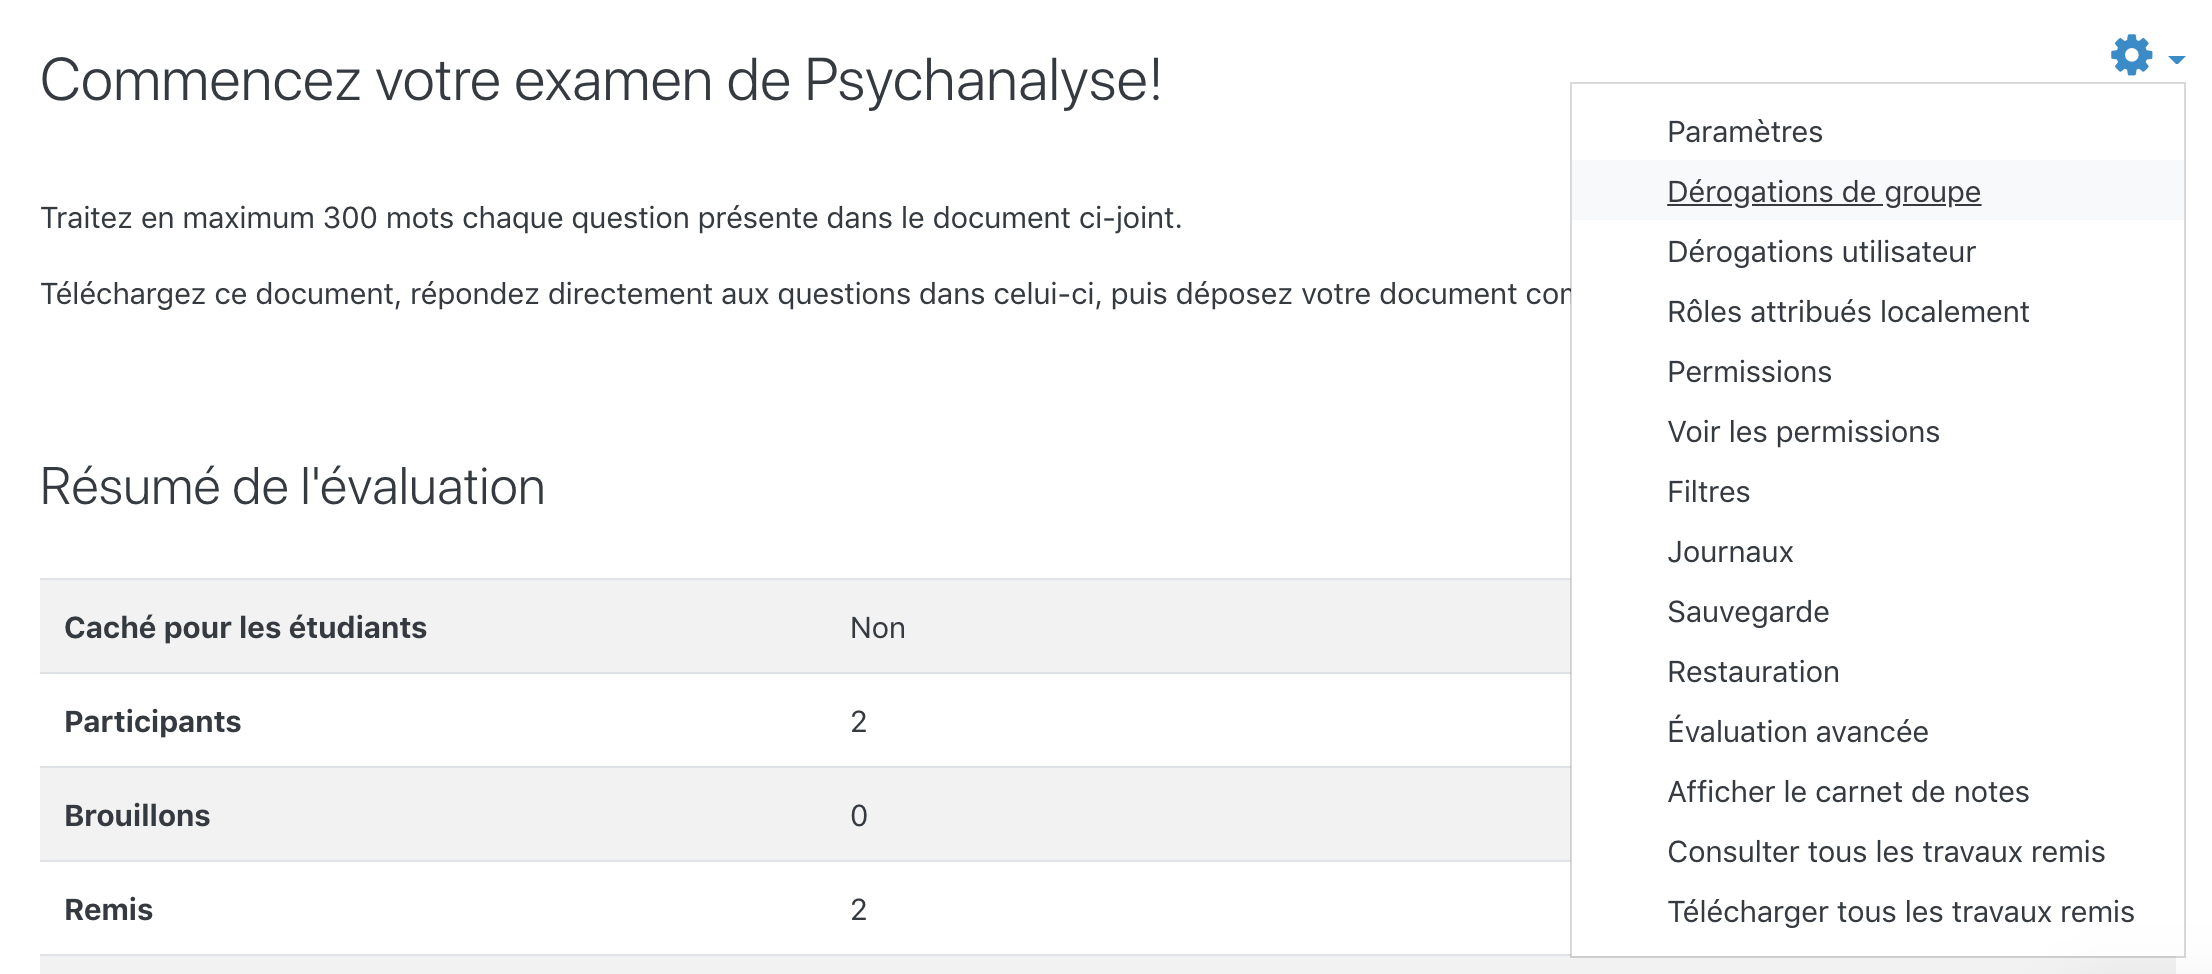2212x974 pixels.
Task: Open Dérogations utilisateur entry
Action: pyautogui.click(x=1821, y=252)
